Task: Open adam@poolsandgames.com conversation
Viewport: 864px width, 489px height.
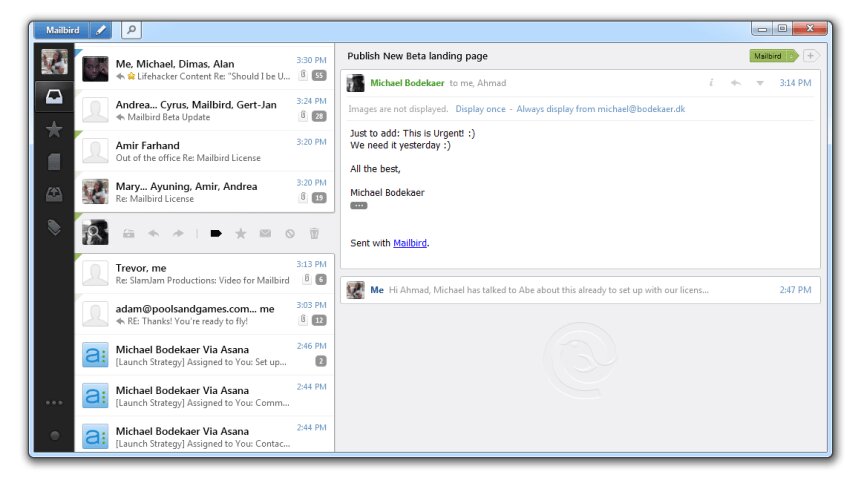Action: [x=204, y=314]
